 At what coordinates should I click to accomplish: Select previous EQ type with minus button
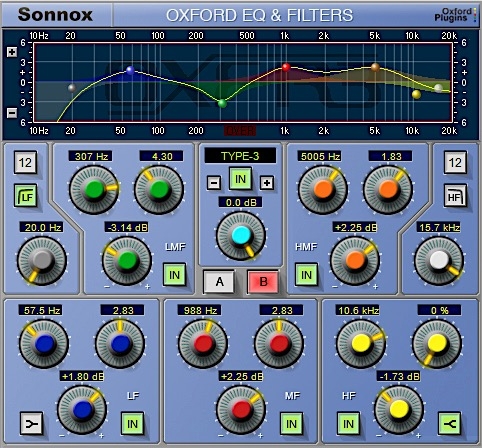pos(214,183)
